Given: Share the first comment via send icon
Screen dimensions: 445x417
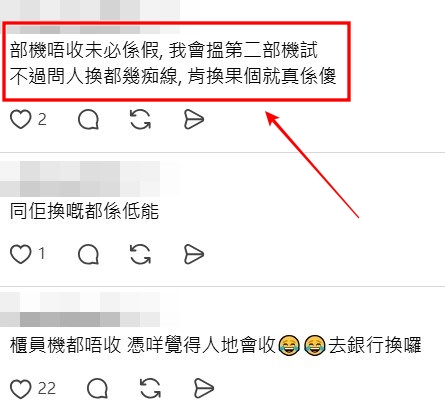Looking at the screenshot, I should tap(194, 119).
